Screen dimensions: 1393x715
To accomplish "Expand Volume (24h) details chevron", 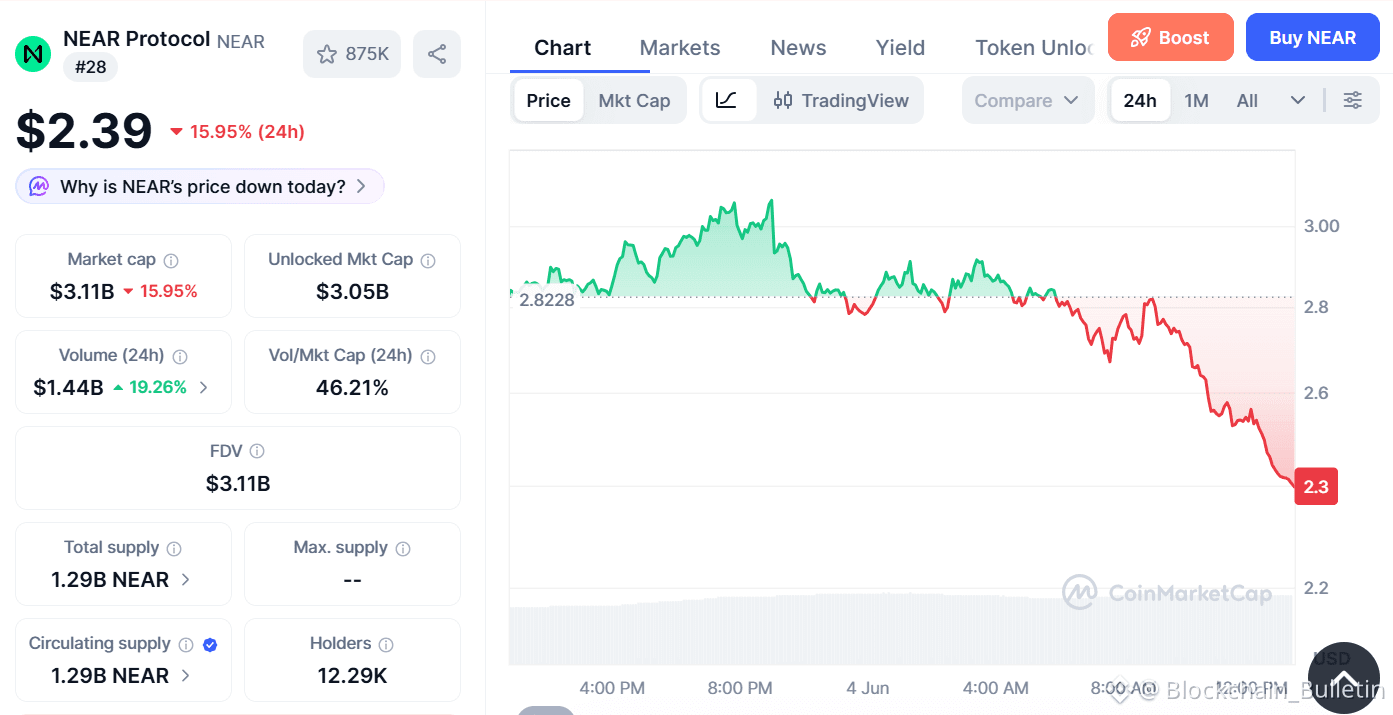I will tap(204, 387).
